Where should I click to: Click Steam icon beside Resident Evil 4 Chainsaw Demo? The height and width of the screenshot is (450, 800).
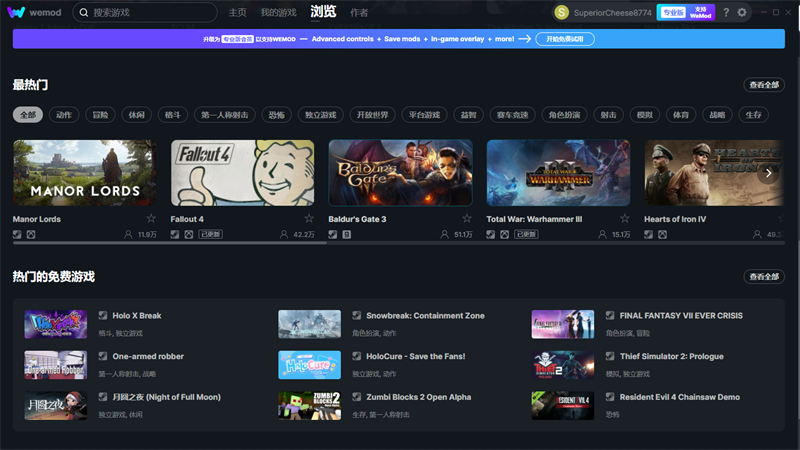point(610,397)
